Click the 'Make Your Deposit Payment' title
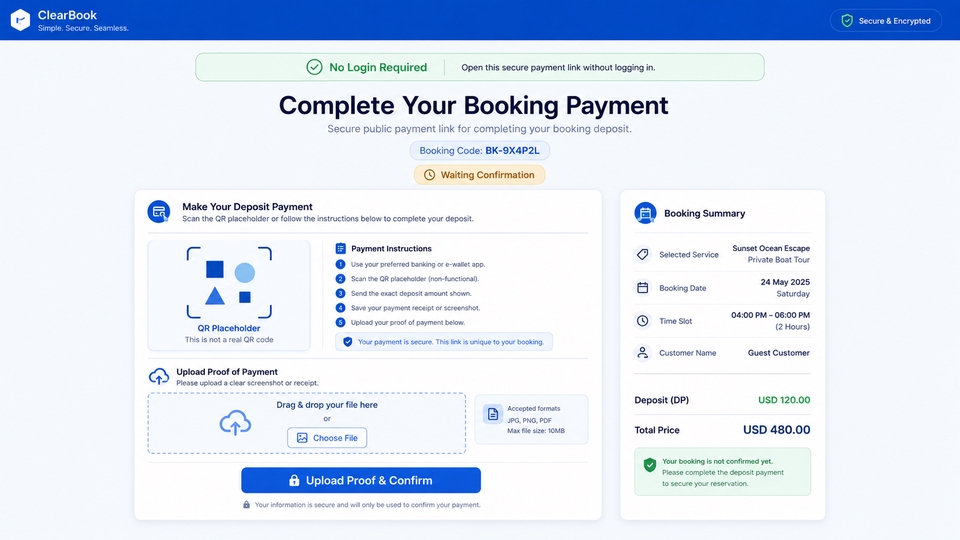Viewport: 960px width, 540px height. [247, 207]
